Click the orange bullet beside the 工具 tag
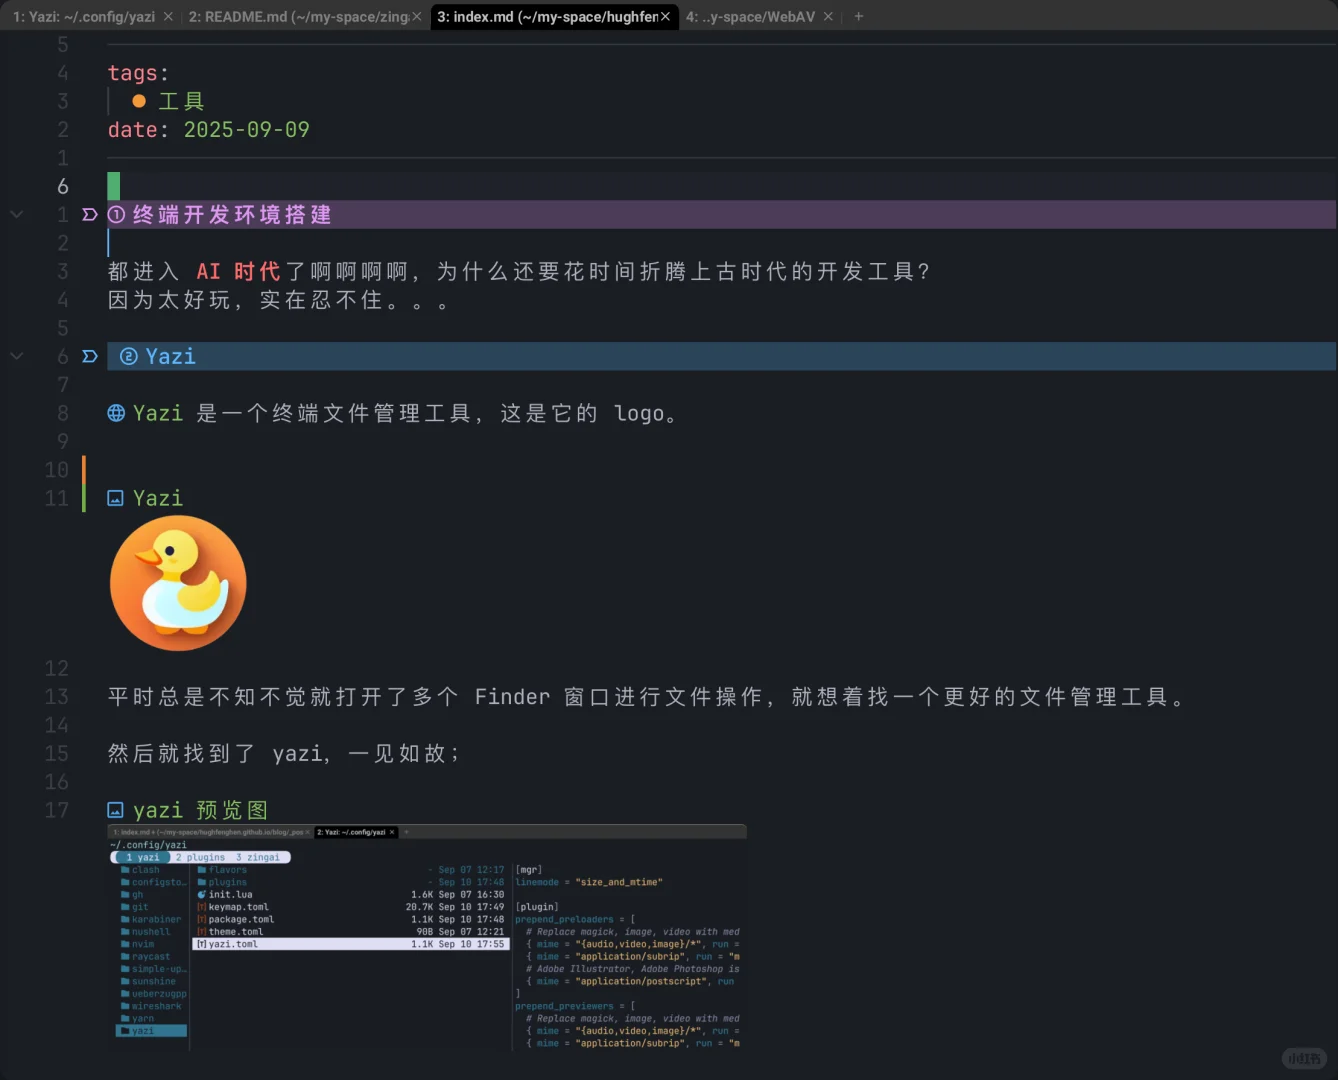This screenshot has width=1338, height=1080. (138, 100)
